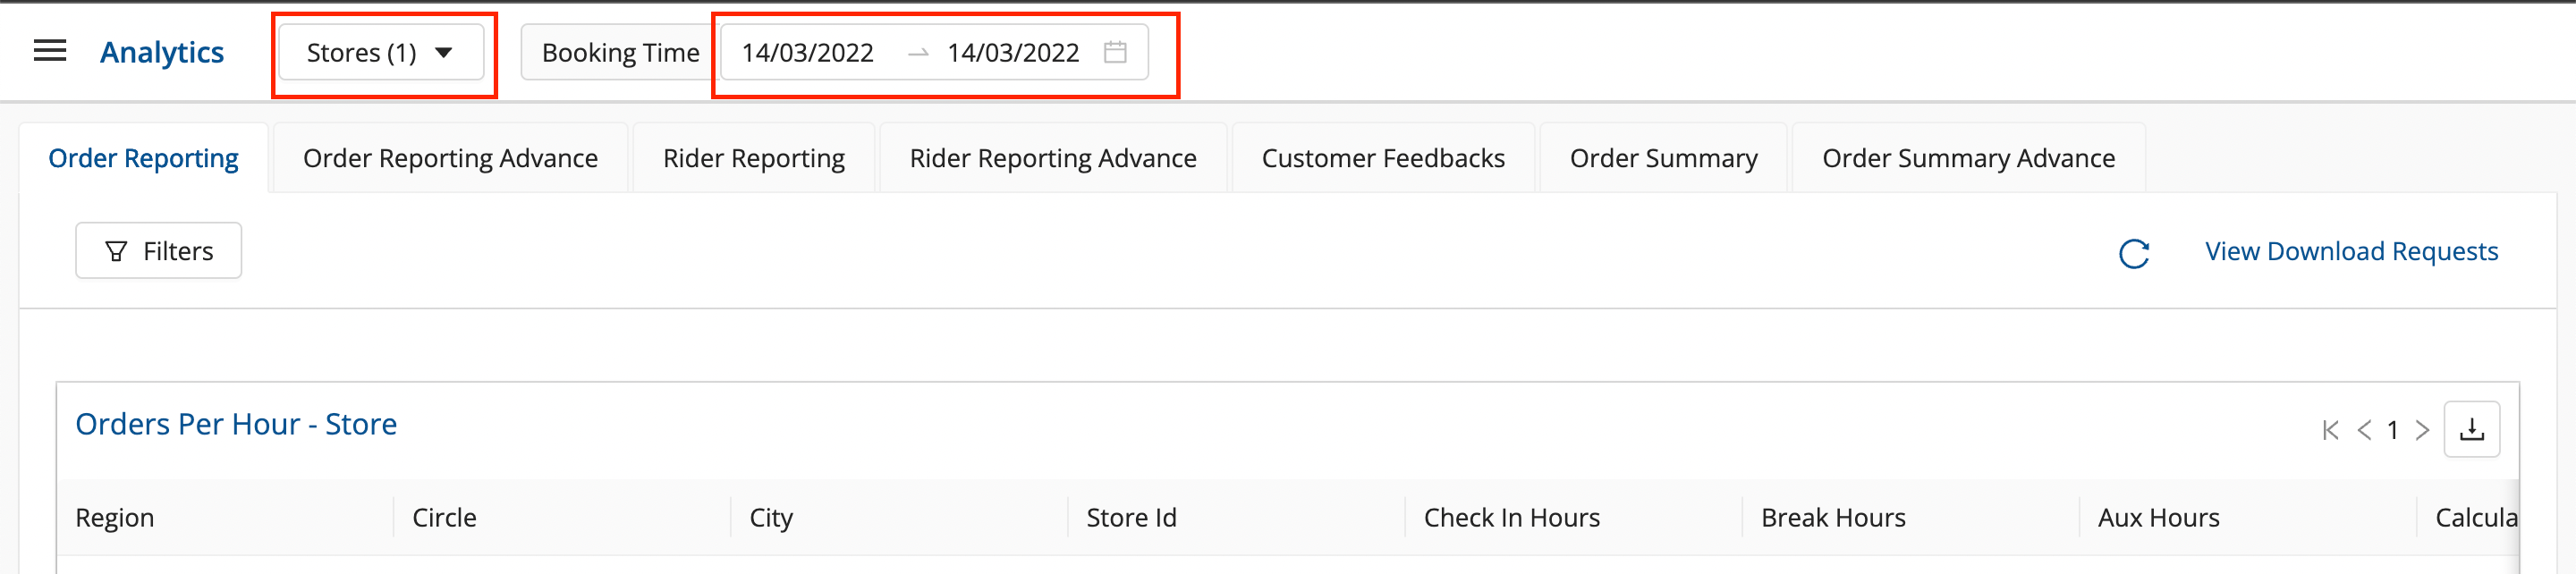Open the Order Summary tab
The width and height of the screenshot is (2576, 574).
click(1663, 158)
